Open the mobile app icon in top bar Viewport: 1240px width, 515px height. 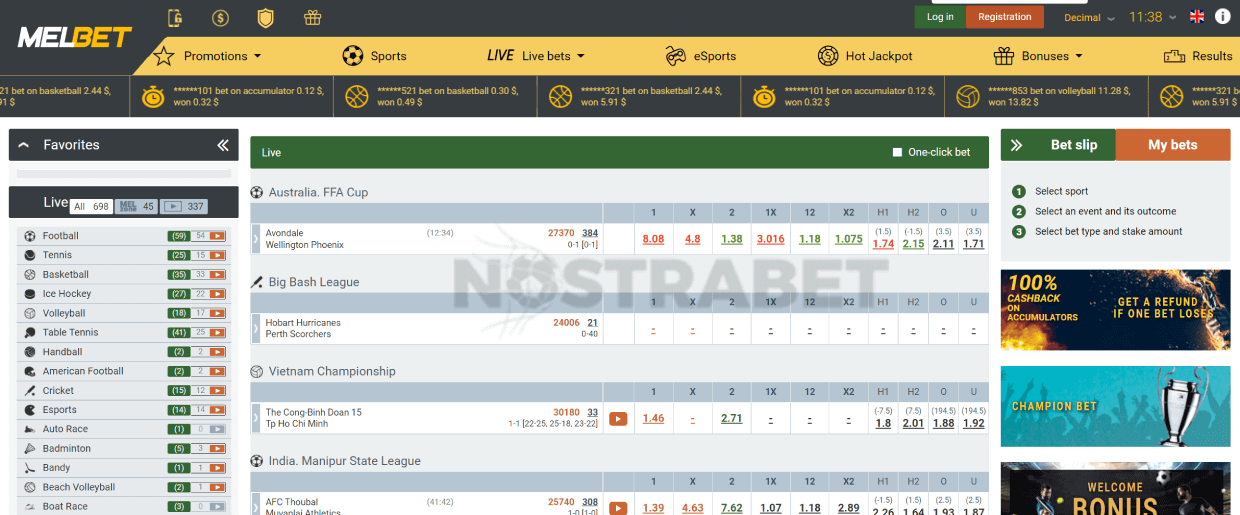click(176, 17)
